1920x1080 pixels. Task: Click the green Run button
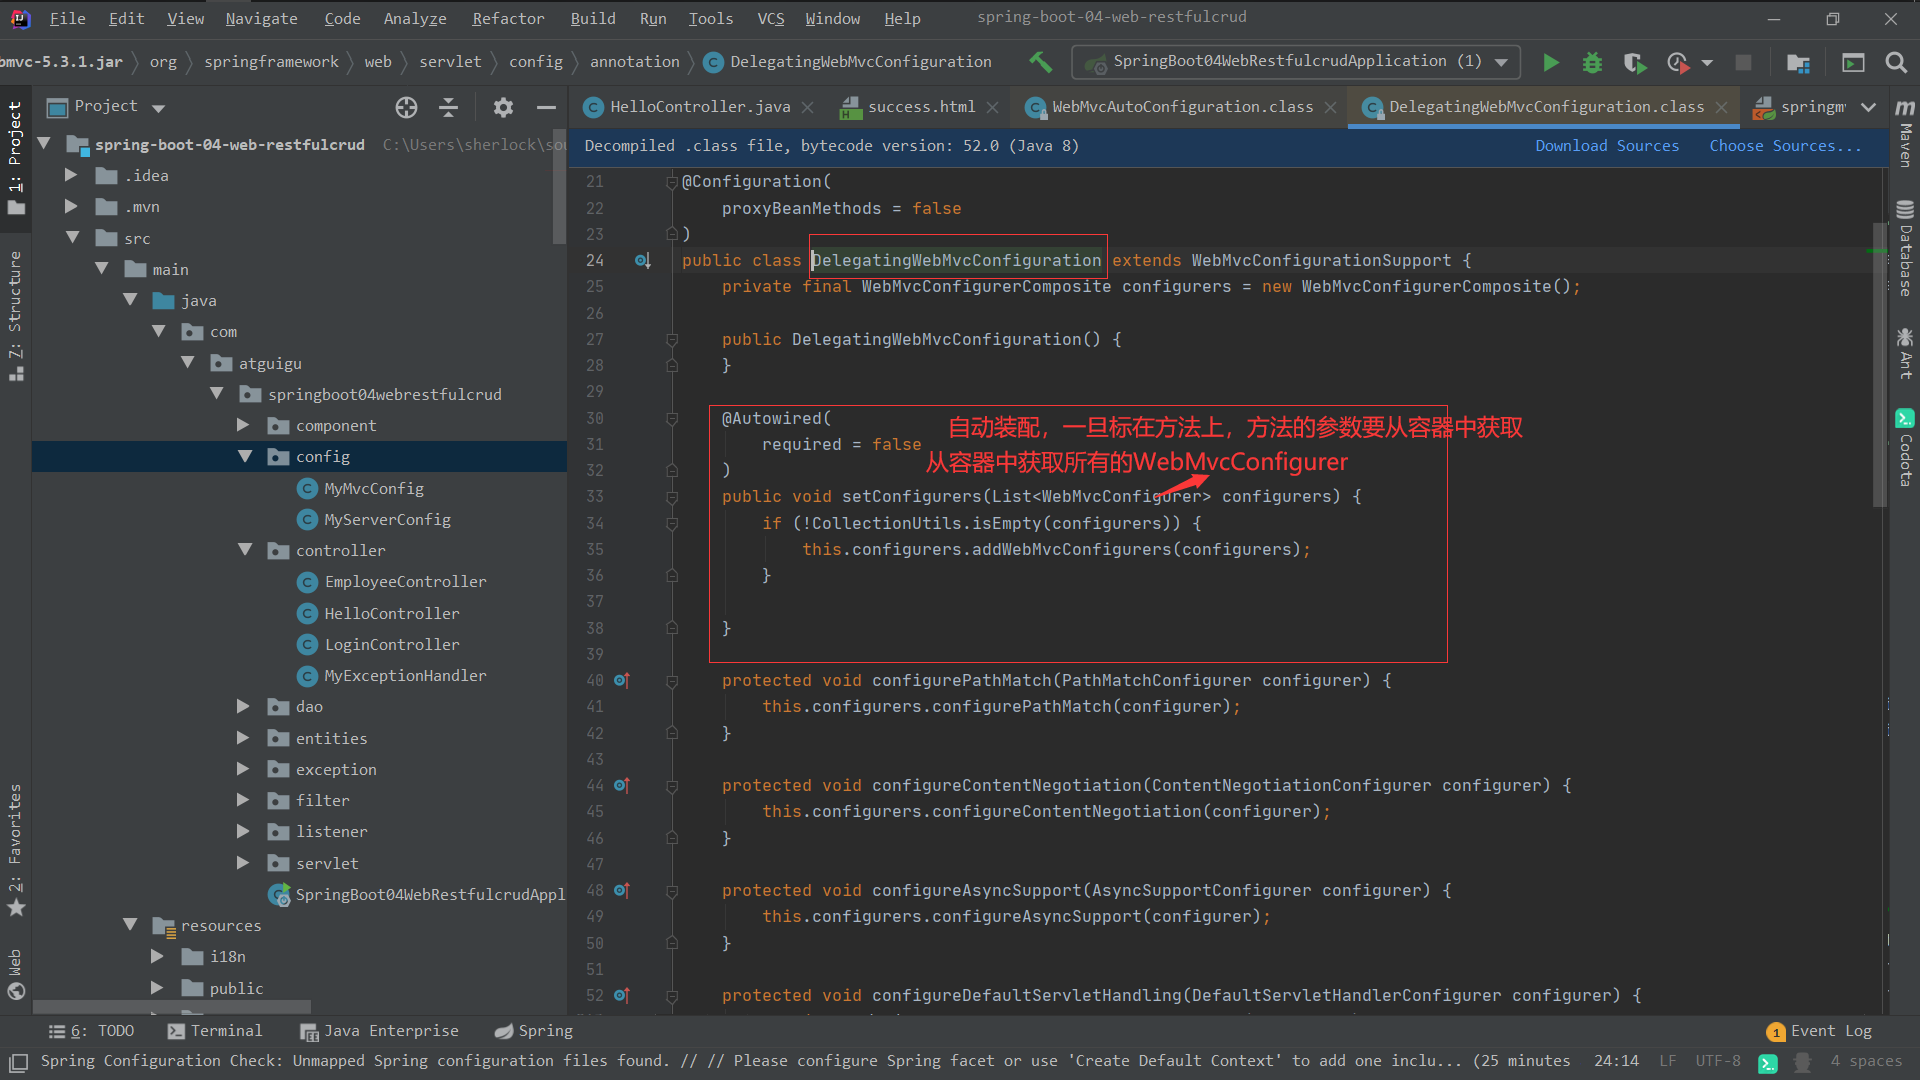click(x=1551, y=62)
